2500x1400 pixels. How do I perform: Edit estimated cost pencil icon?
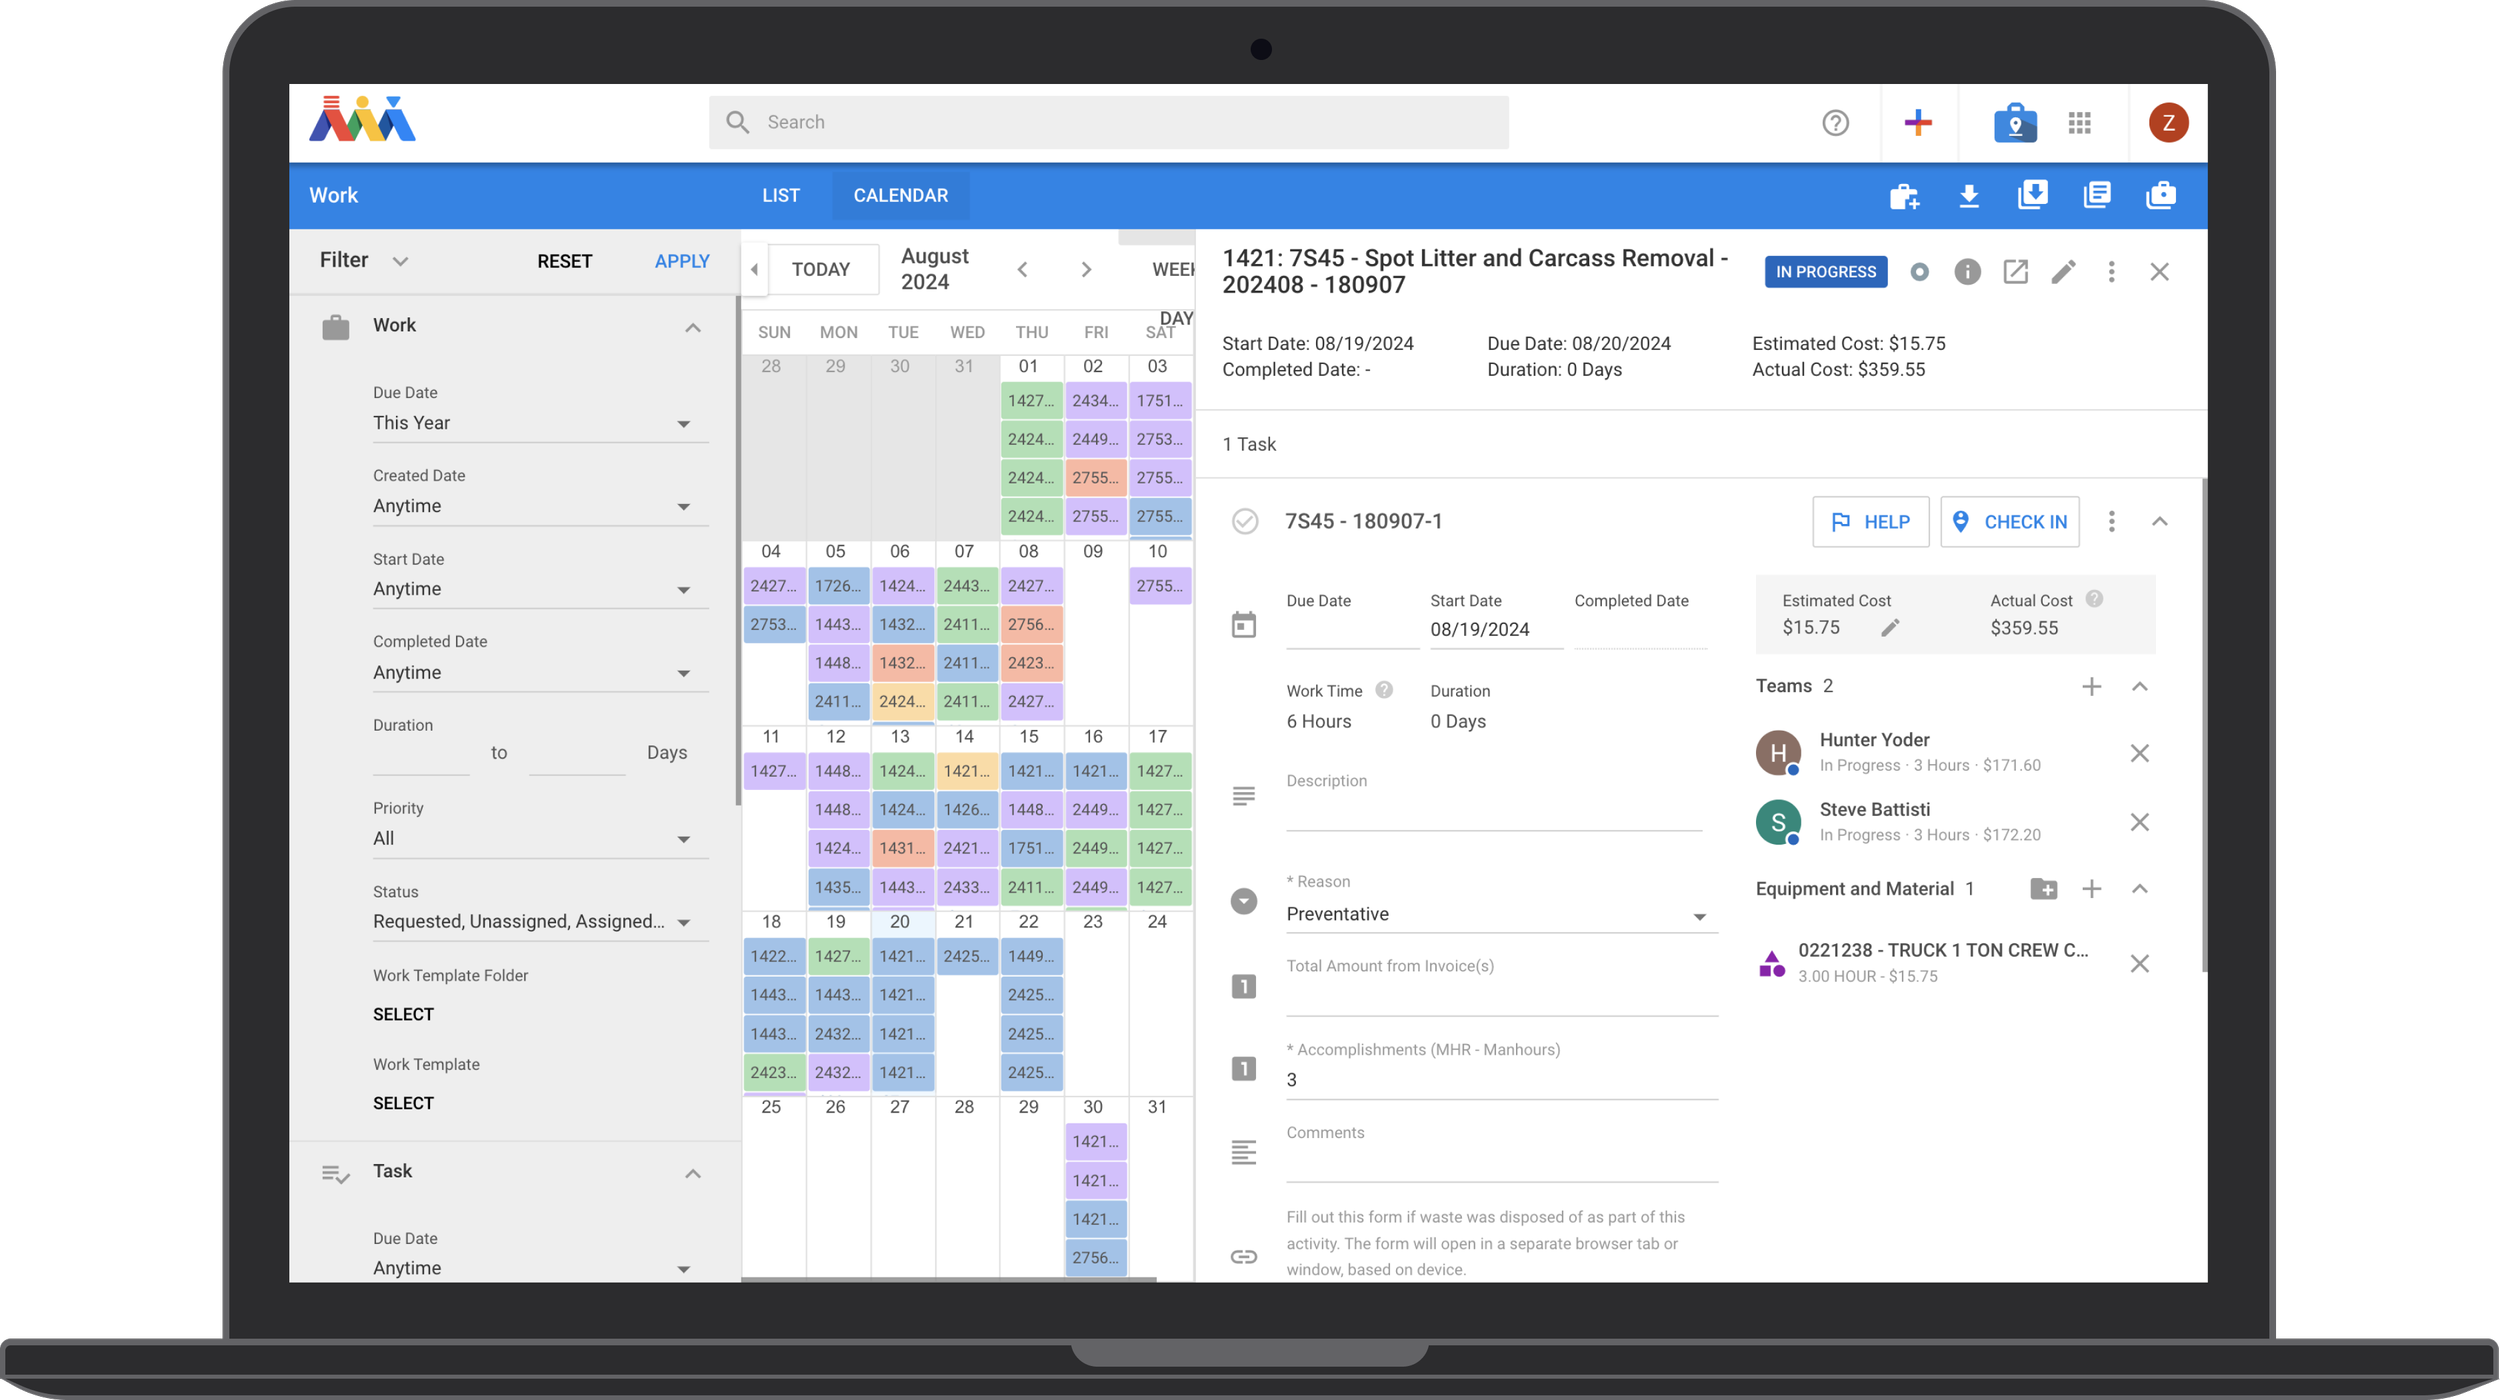click(1889, 628)
